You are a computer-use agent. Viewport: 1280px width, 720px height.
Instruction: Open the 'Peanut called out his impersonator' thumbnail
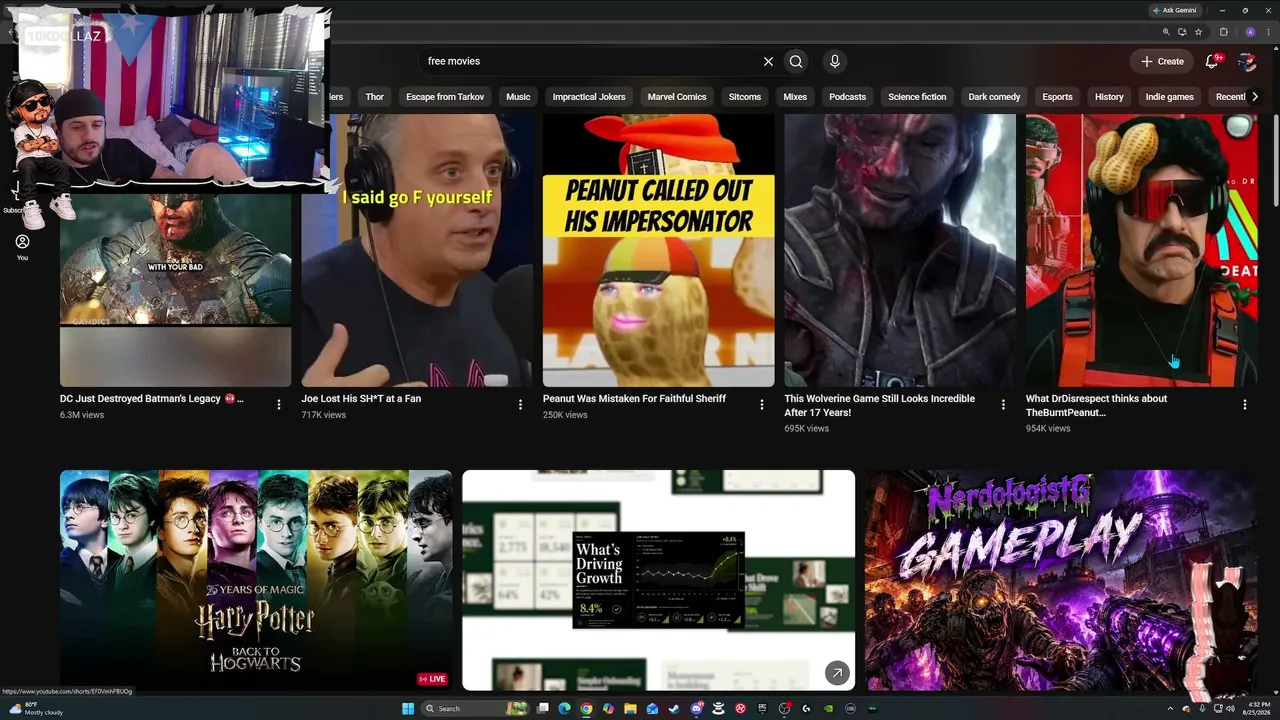pos(659,250)
